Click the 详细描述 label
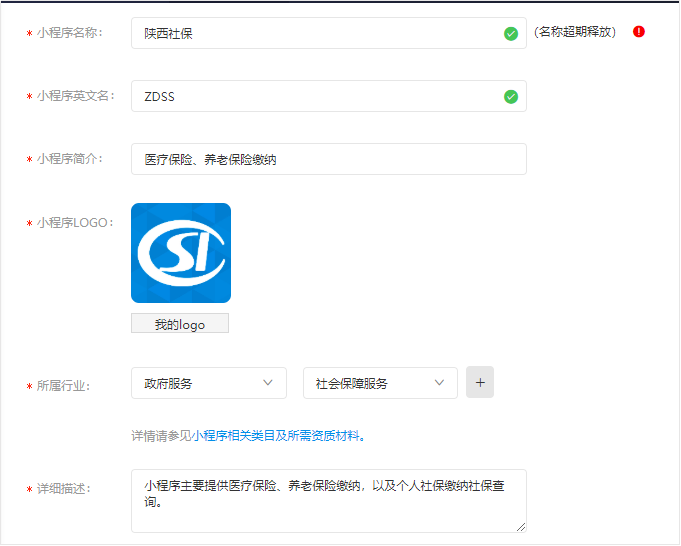681x546 pixels. pos(63,489)
